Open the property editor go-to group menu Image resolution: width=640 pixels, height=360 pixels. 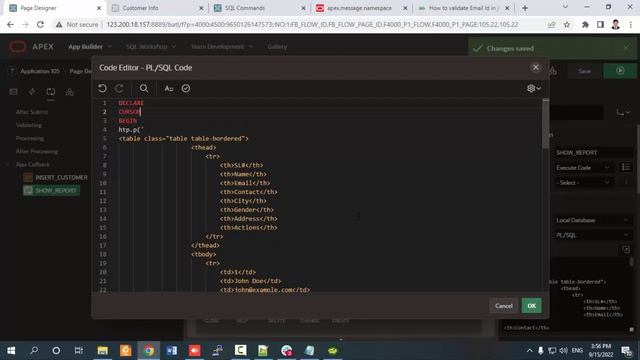coord(623,112)
